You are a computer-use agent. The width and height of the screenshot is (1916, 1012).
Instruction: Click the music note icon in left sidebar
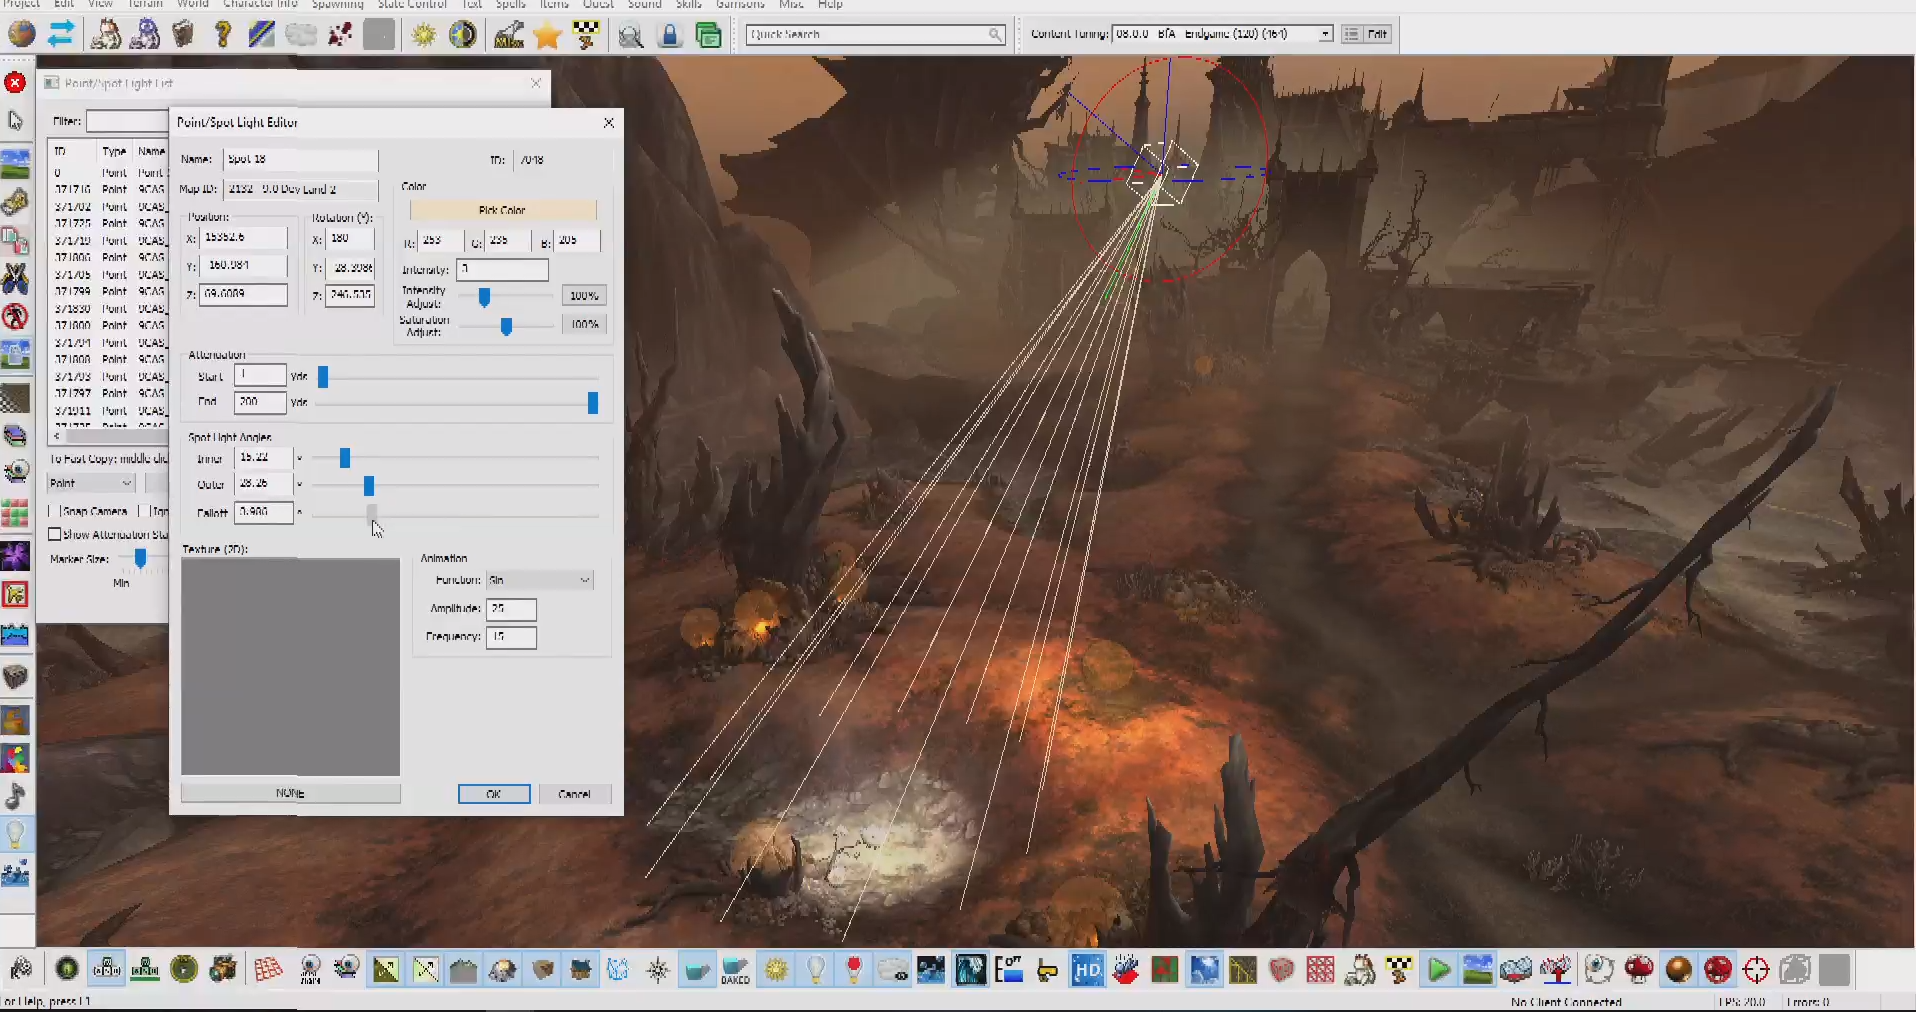tap(15, 797)
